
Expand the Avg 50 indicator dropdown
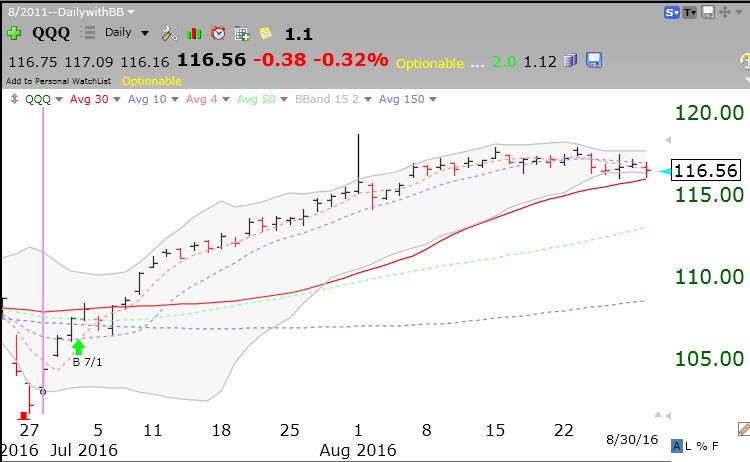click(x=284, y=99)
